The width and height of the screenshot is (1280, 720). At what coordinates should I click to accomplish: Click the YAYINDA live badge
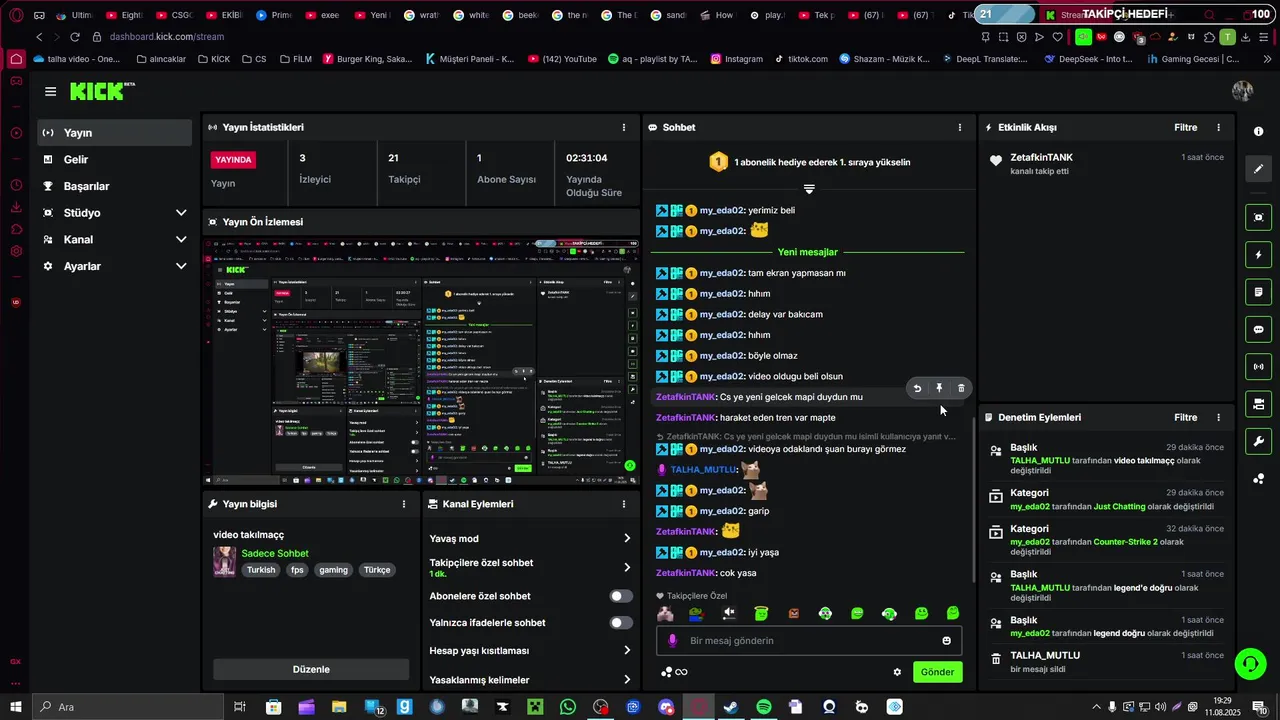point(233,159)
